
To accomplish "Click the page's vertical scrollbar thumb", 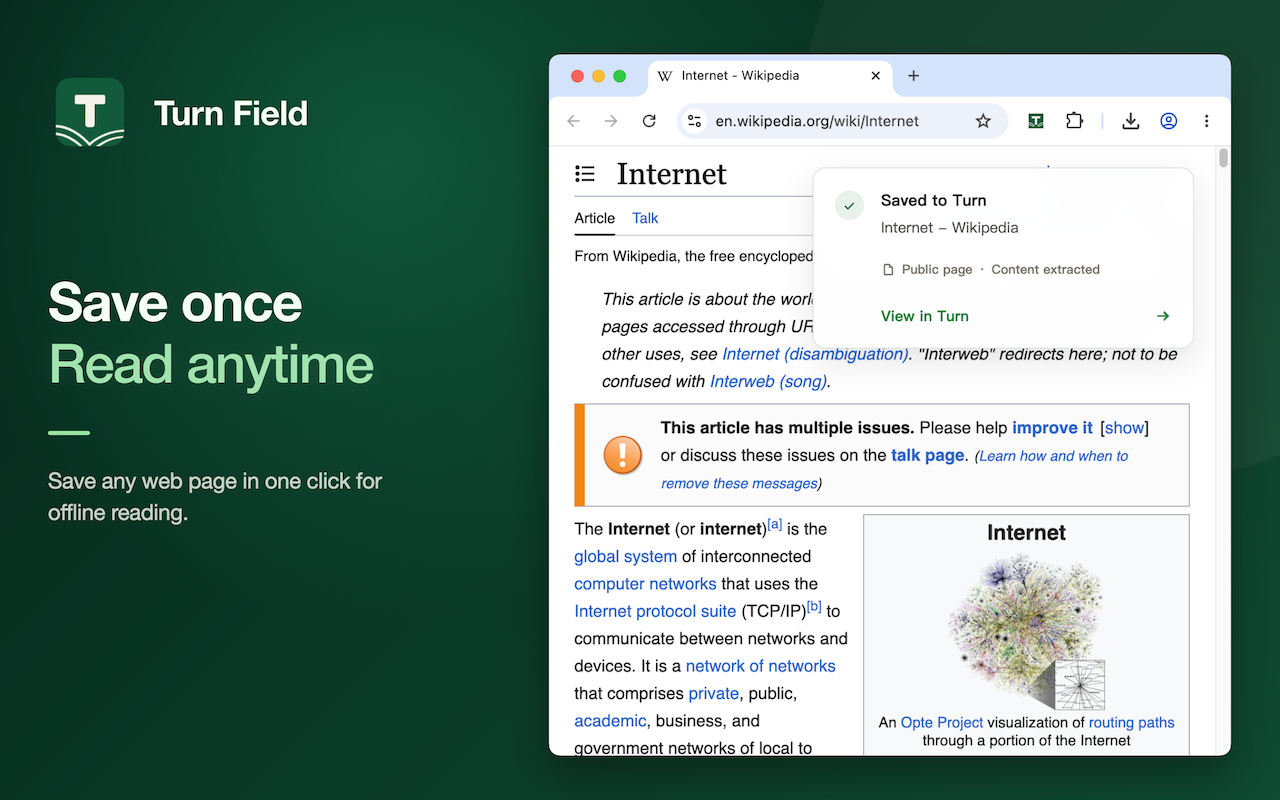I will (x=1223, y=158).
